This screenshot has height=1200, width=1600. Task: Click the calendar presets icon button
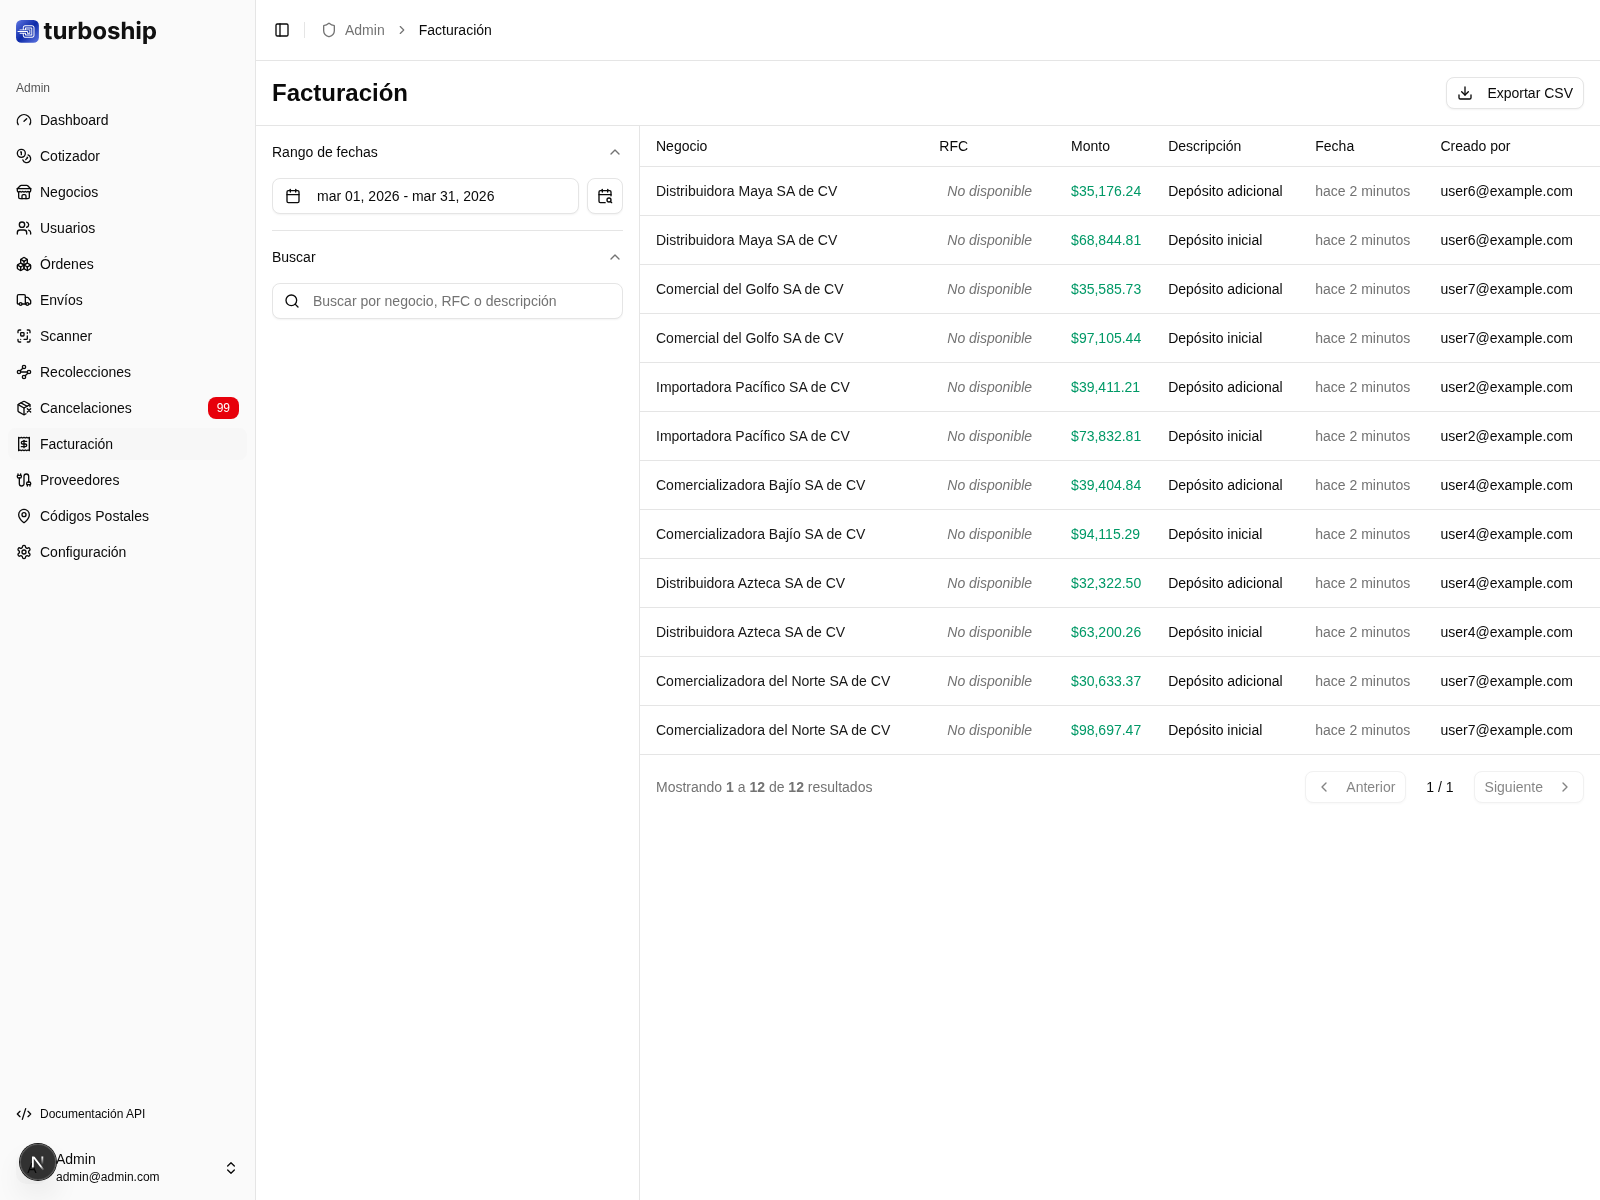[x=605, y=196]
